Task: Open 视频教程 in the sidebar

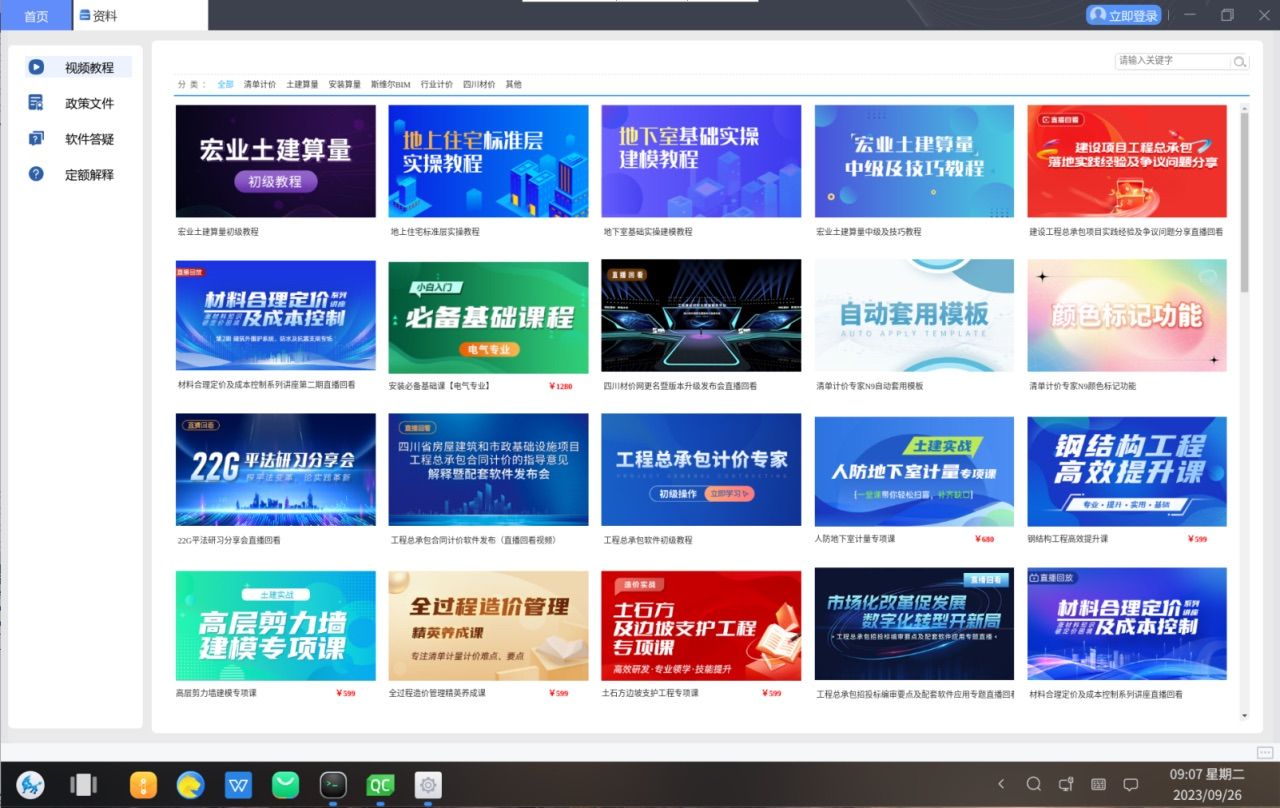Action: 79,68
